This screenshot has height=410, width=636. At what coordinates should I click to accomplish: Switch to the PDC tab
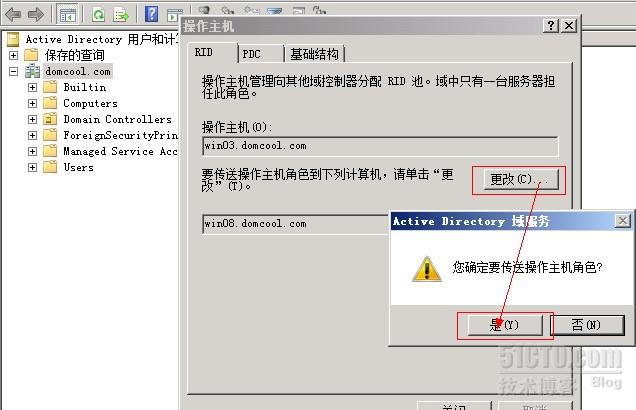tap(261, 54)
